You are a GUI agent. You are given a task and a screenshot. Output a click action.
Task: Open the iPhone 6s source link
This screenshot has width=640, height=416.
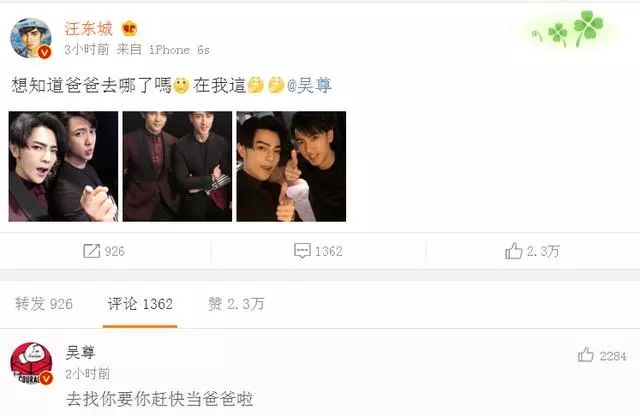coord(179,50)
